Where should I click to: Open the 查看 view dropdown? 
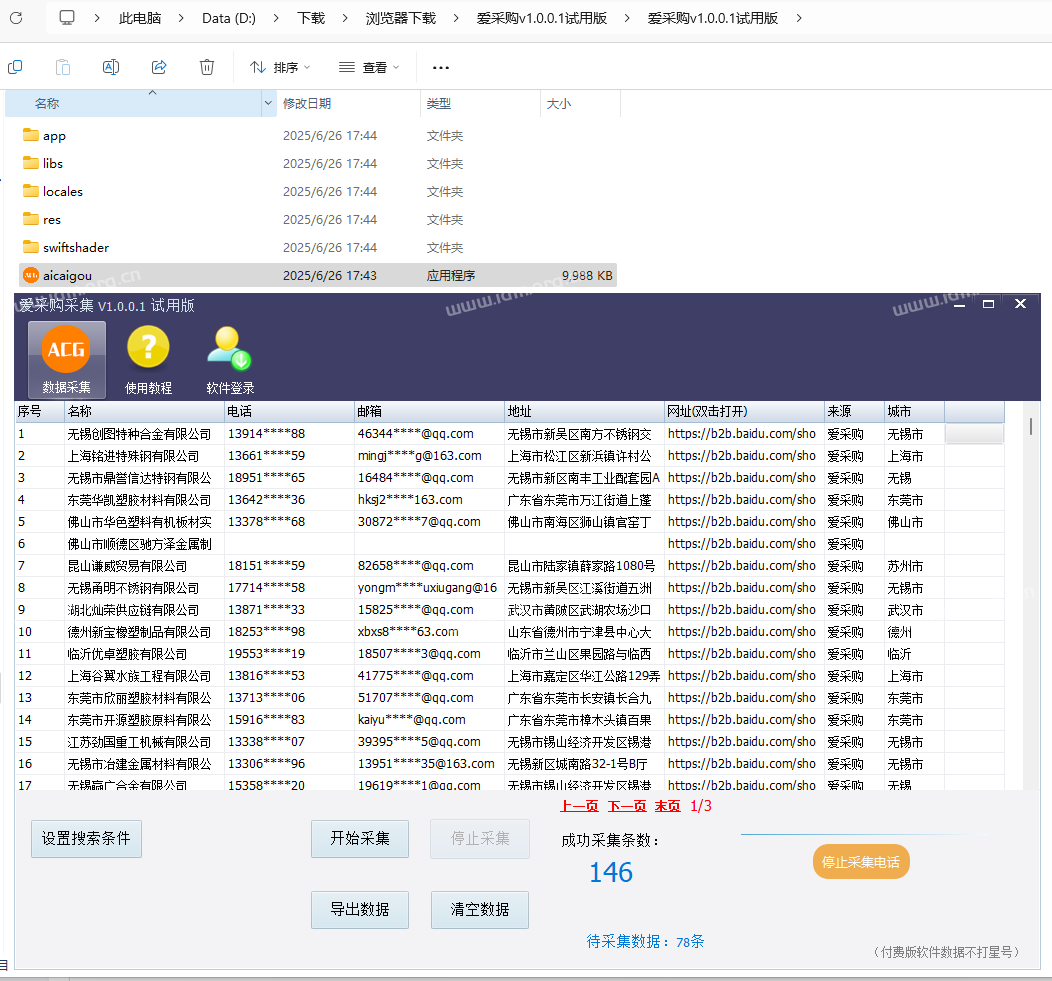click(369, 67)
